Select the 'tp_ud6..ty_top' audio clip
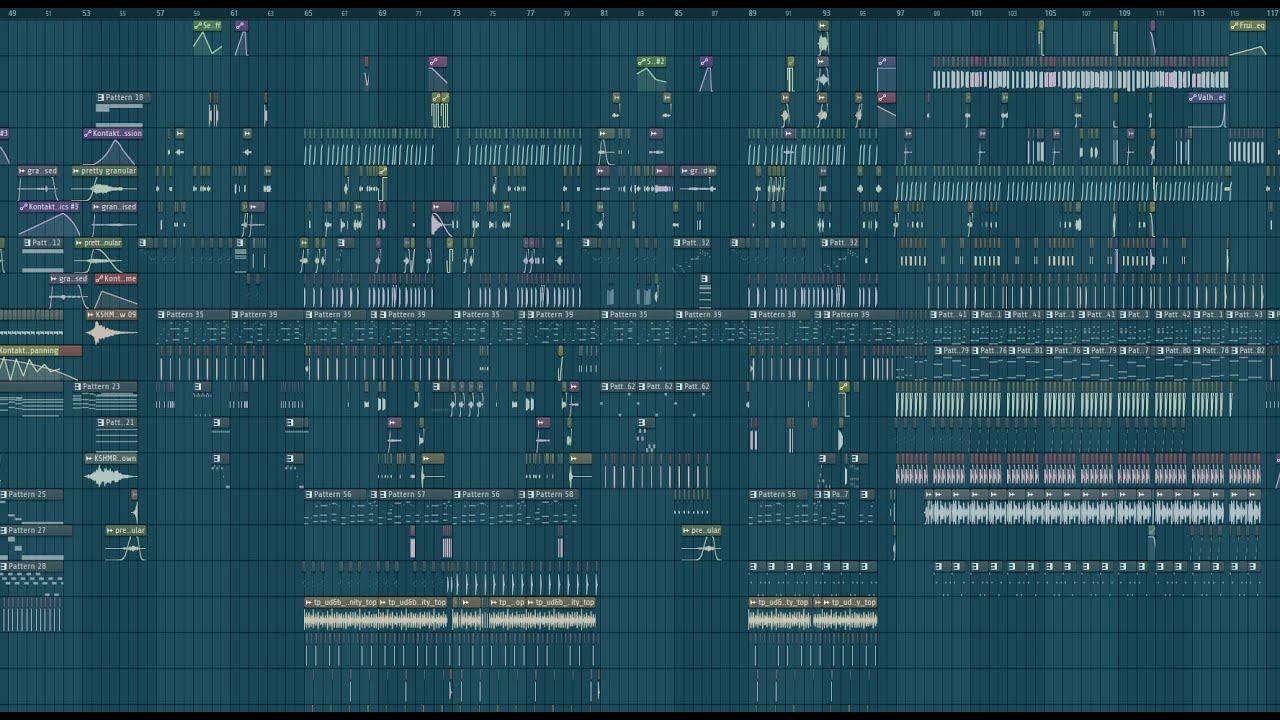Image resolution: width=1280 pixels, height=720 pixels. [780, 602]
